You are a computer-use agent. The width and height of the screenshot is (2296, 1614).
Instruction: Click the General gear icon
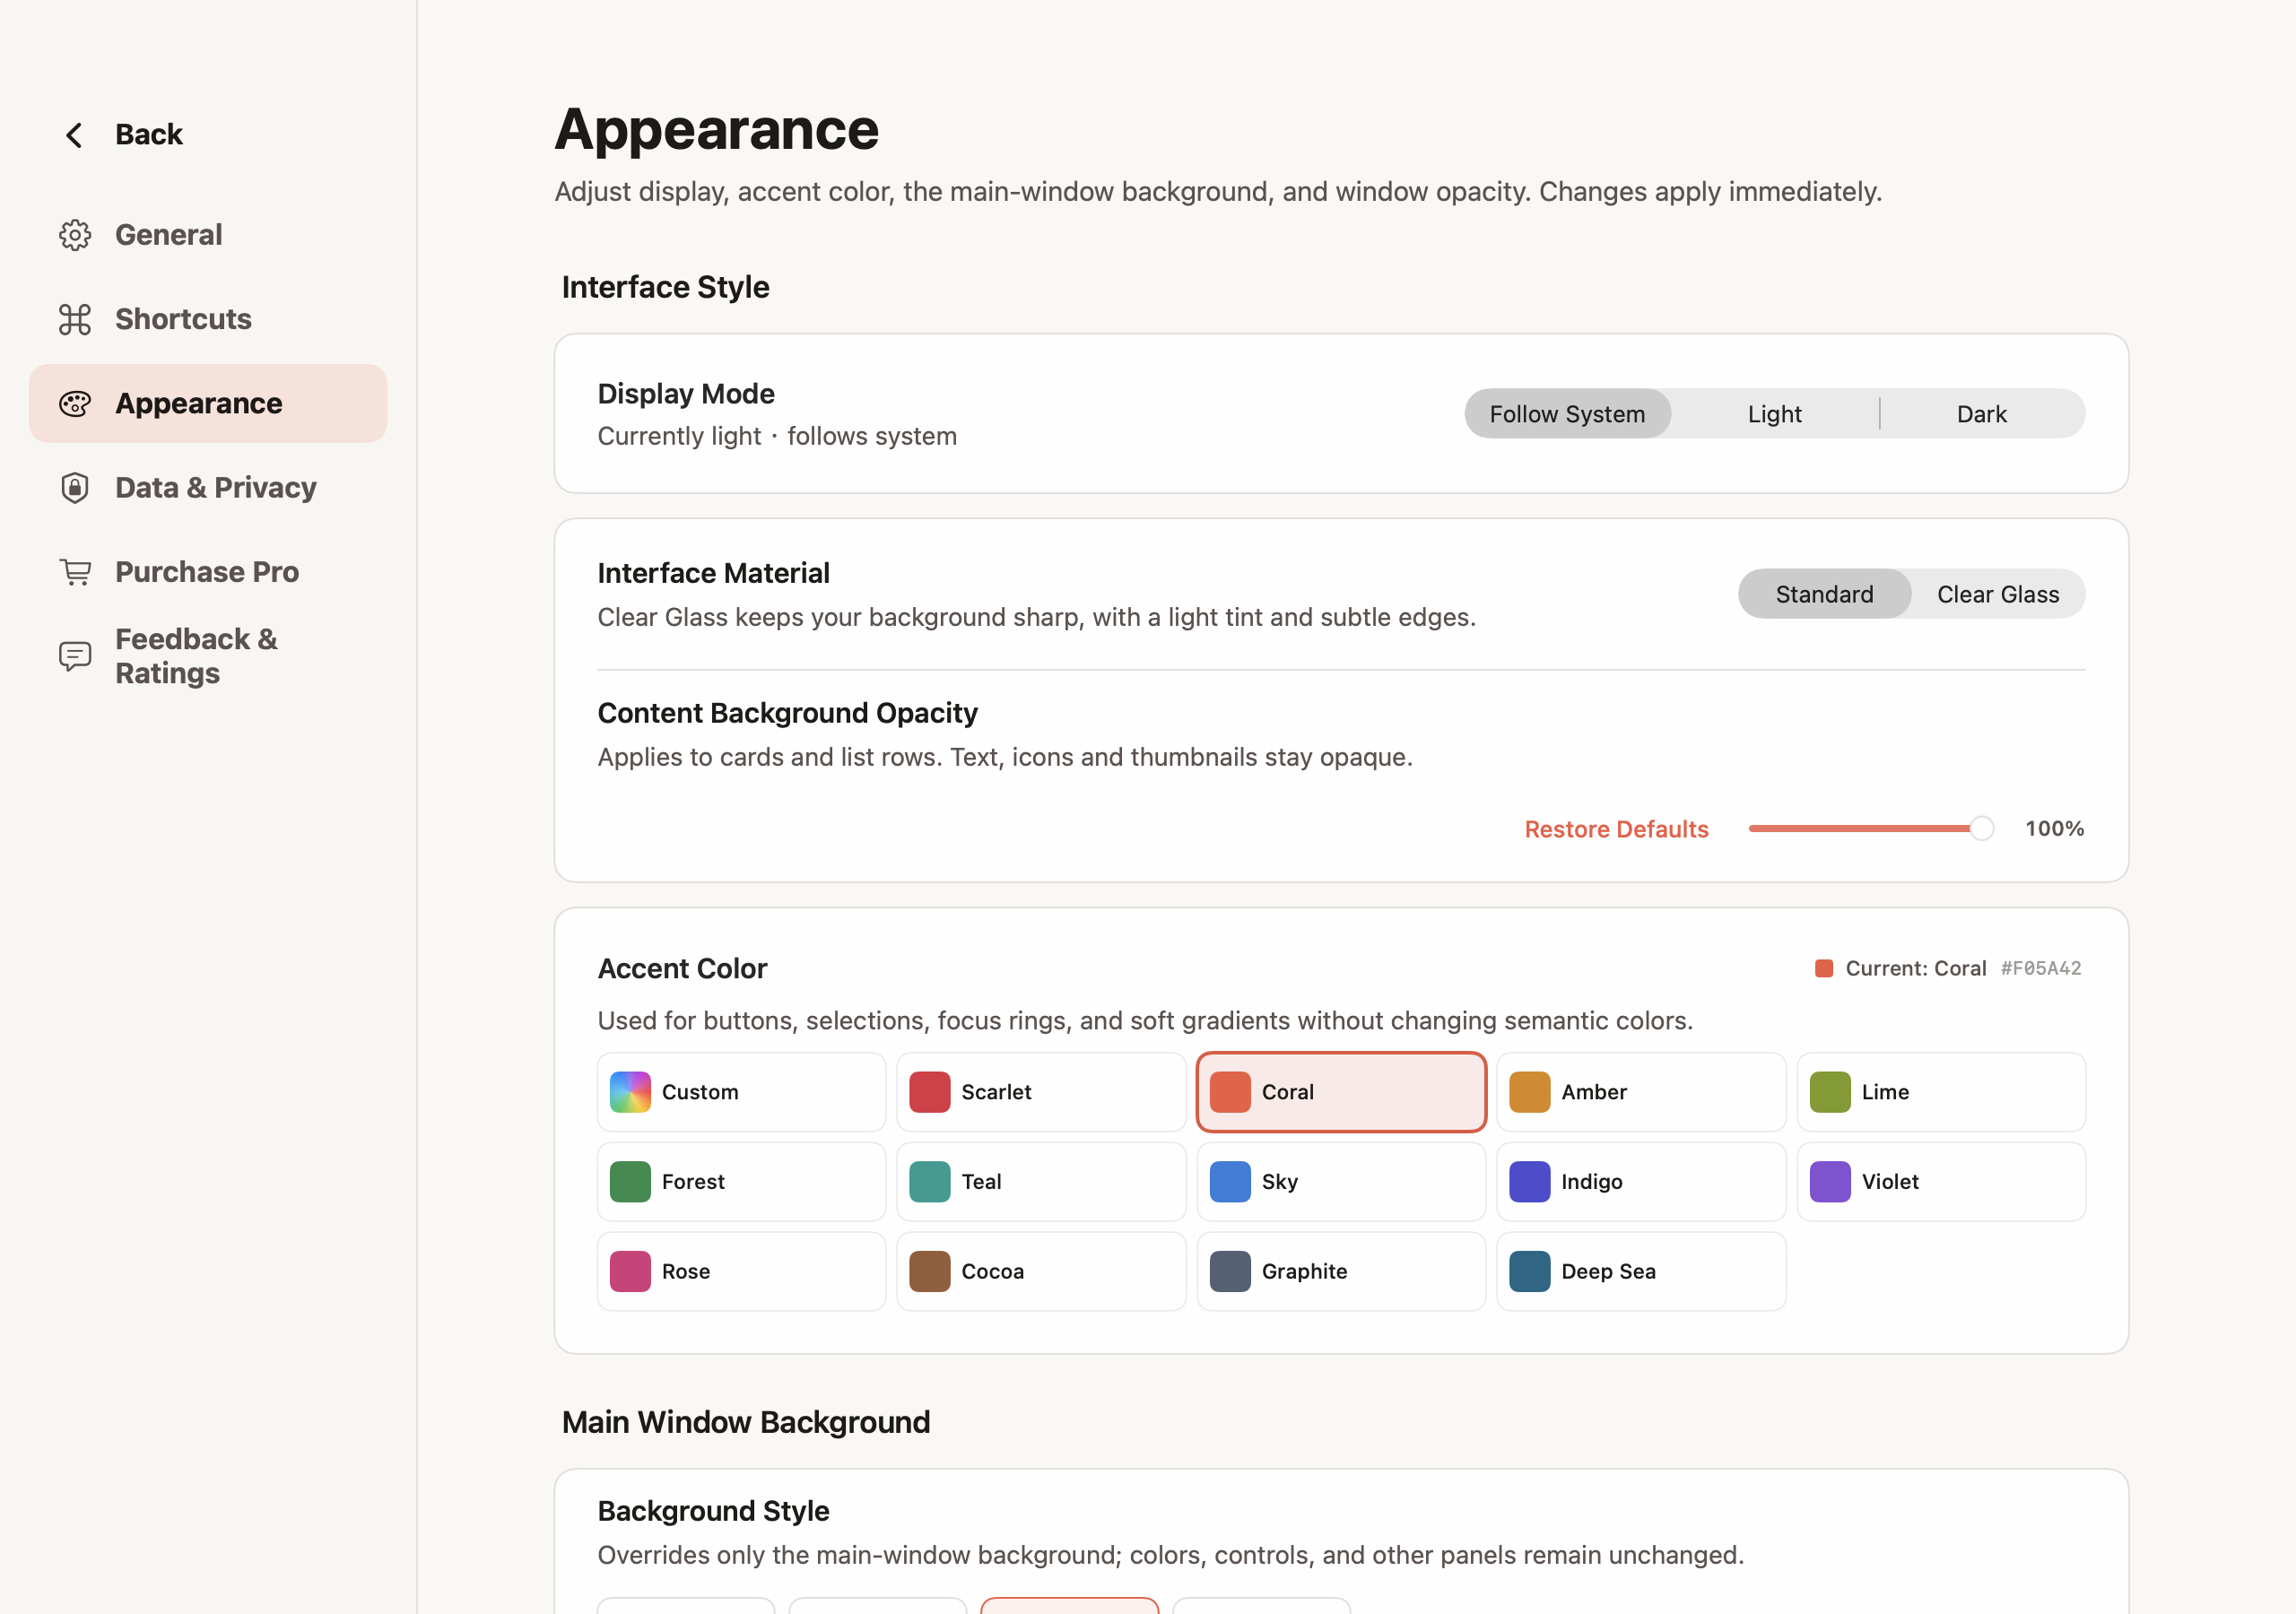tap(75, 235)
